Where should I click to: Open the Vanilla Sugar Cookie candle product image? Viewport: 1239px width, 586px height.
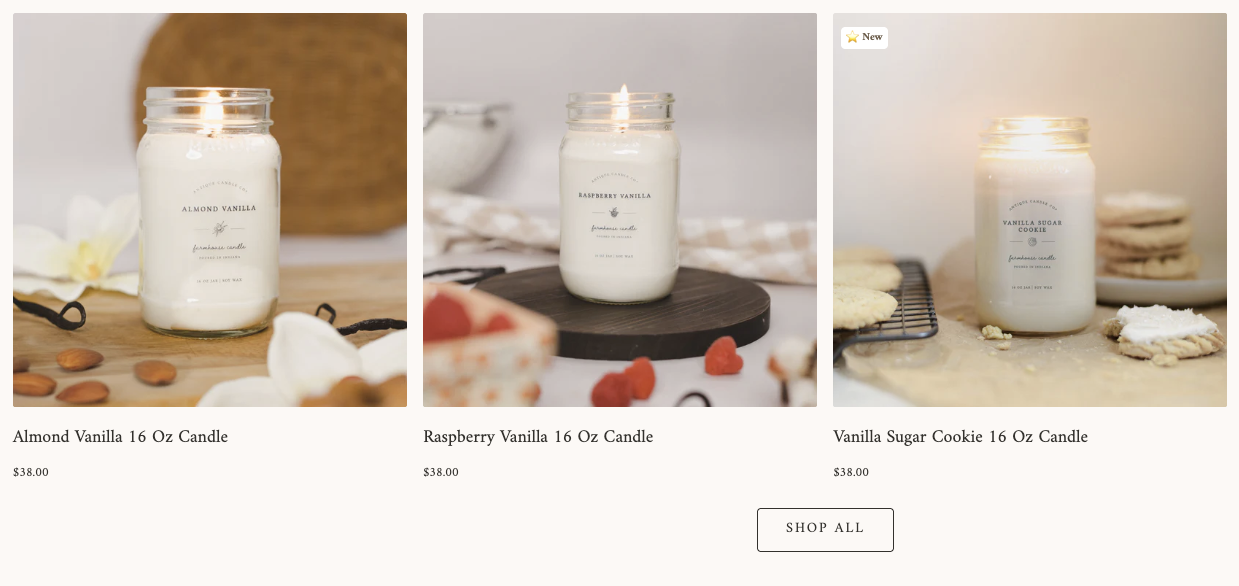(x=1030, y=210)
